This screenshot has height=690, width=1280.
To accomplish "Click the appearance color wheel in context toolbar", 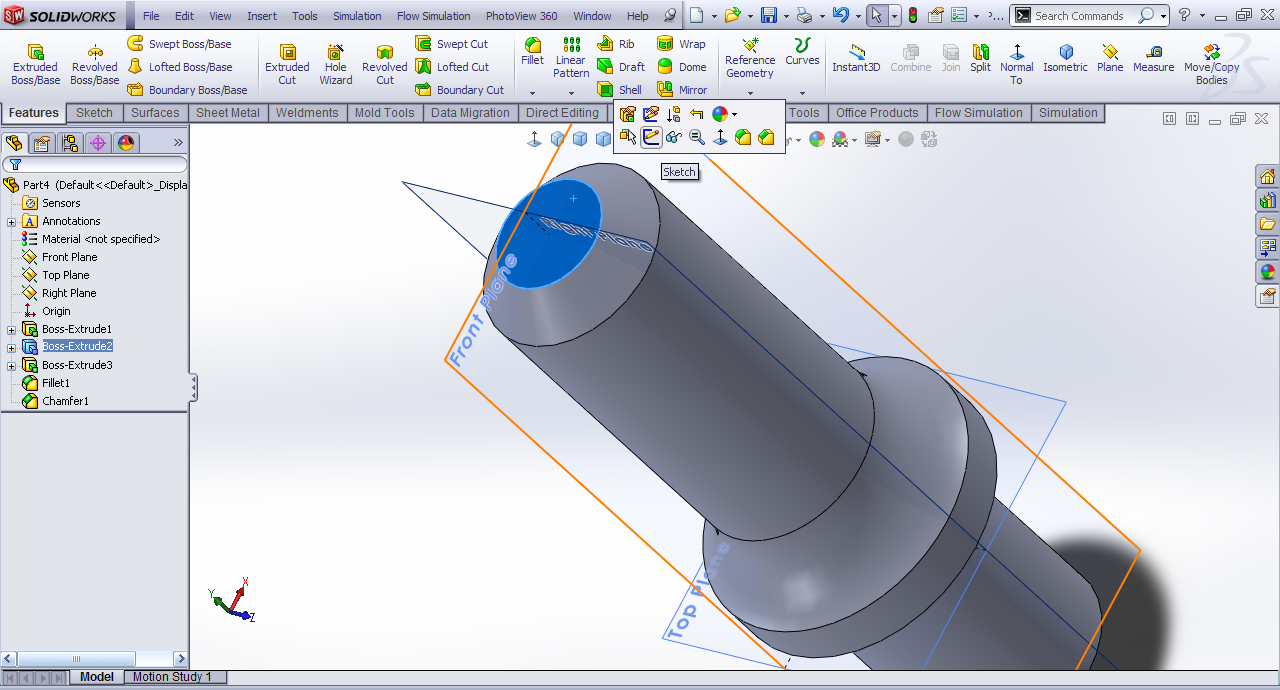I will point(722,114).
